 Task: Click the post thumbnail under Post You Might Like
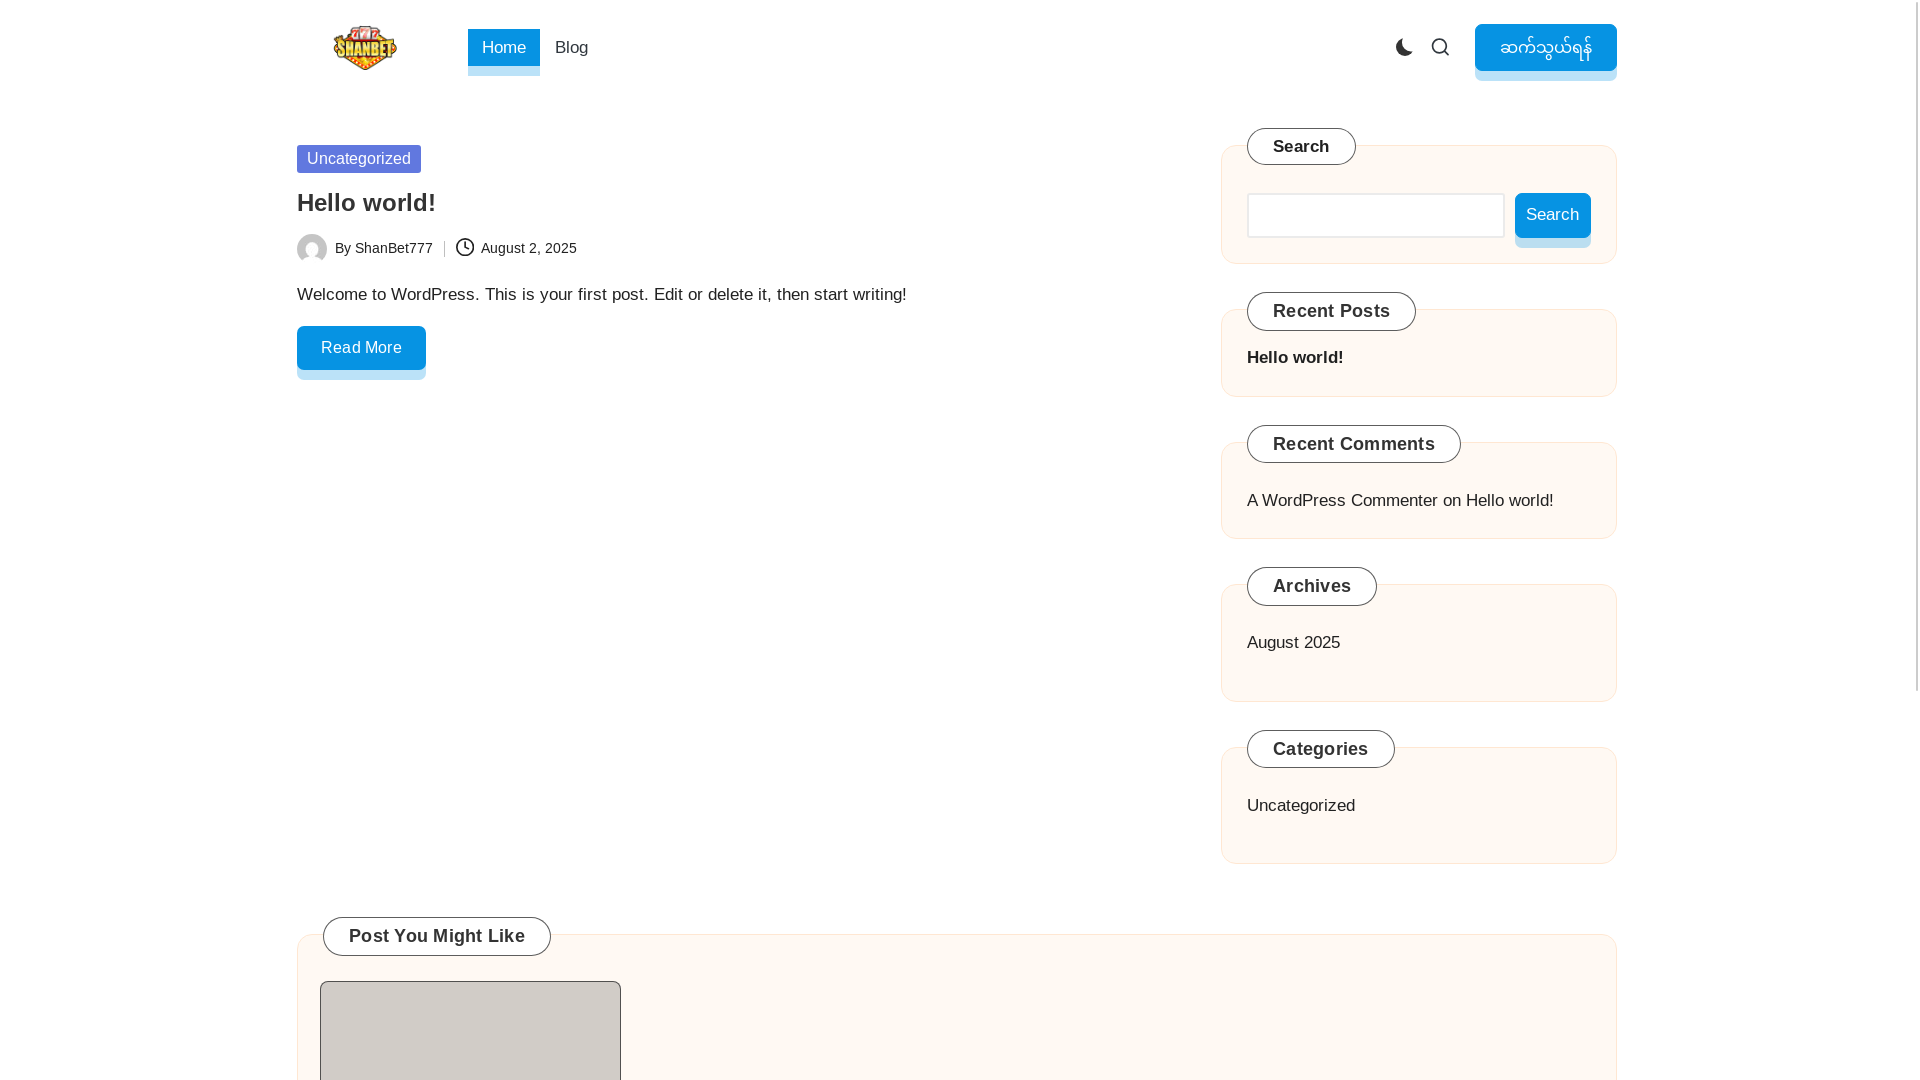click(470, 1031)
